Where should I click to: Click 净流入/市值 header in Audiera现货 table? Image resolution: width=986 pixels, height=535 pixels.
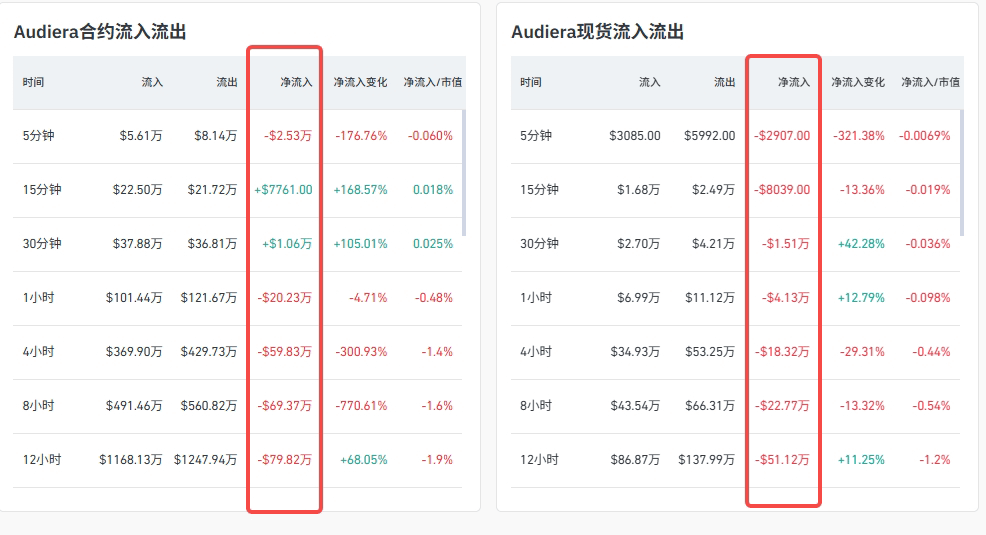(931, 82)
